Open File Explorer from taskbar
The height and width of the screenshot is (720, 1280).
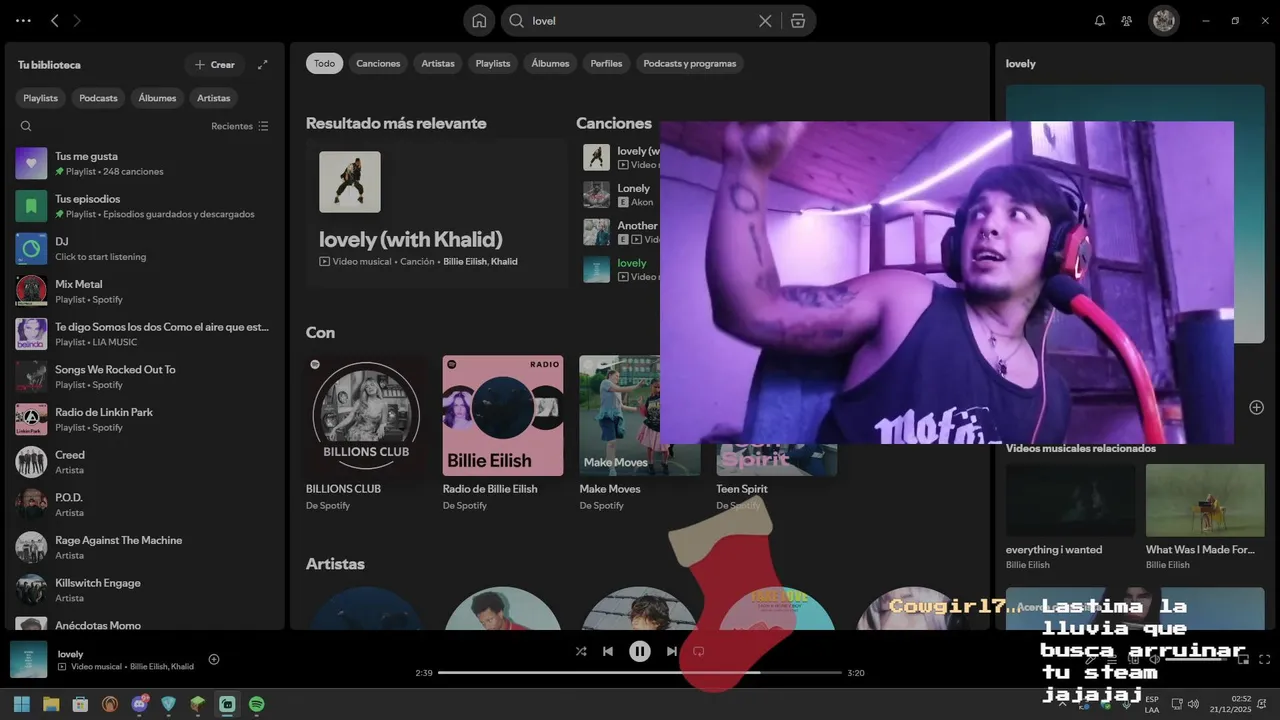tap(51, 704)
